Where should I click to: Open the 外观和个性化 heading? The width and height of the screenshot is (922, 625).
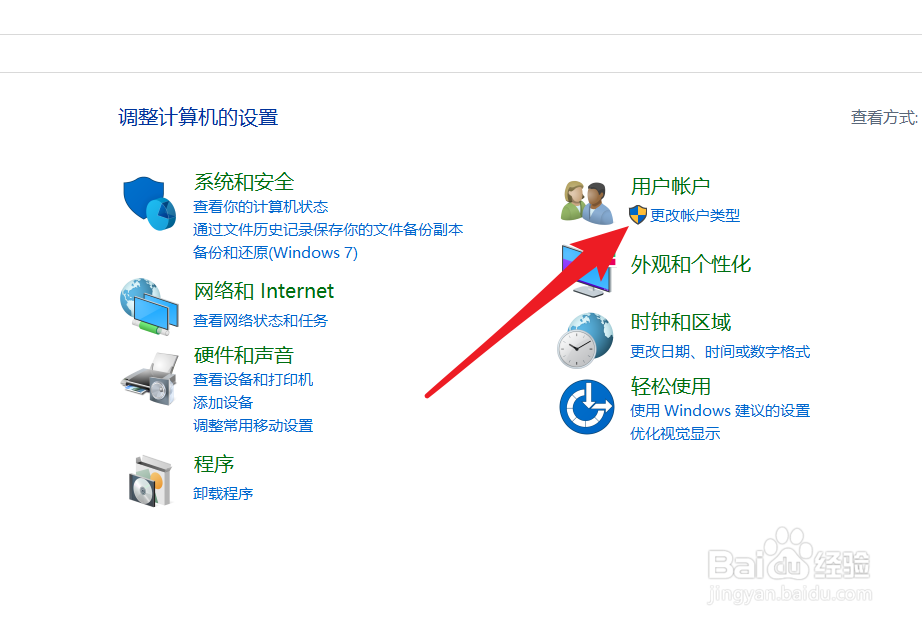pyautogui.click(x=691, y=265)
